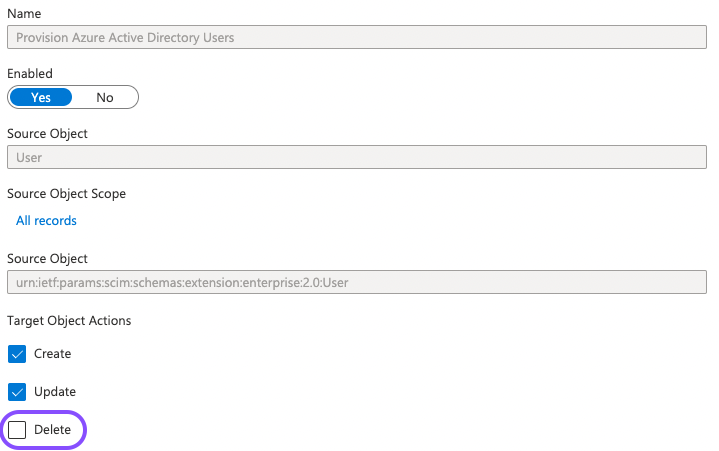The height and width of the screenshot is (451, 719).
Task: Click the Source Object field showing User
Action: (x=357, y=157)
